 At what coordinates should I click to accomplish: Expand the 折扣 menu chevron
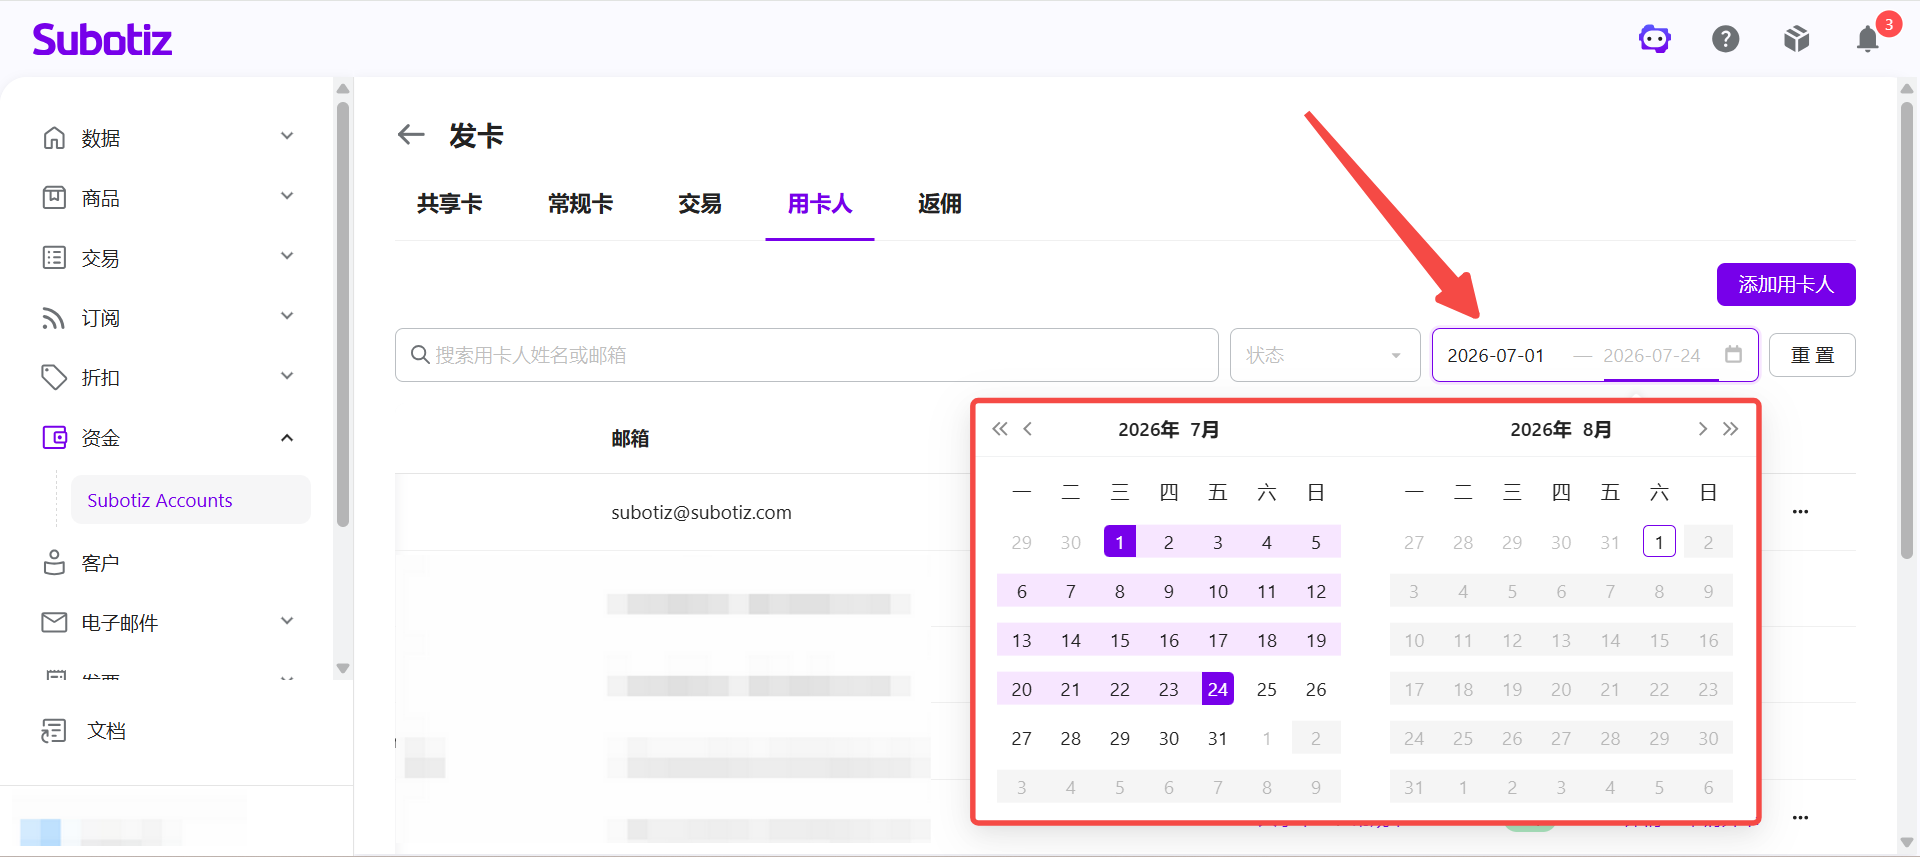[x=287, y=377]
